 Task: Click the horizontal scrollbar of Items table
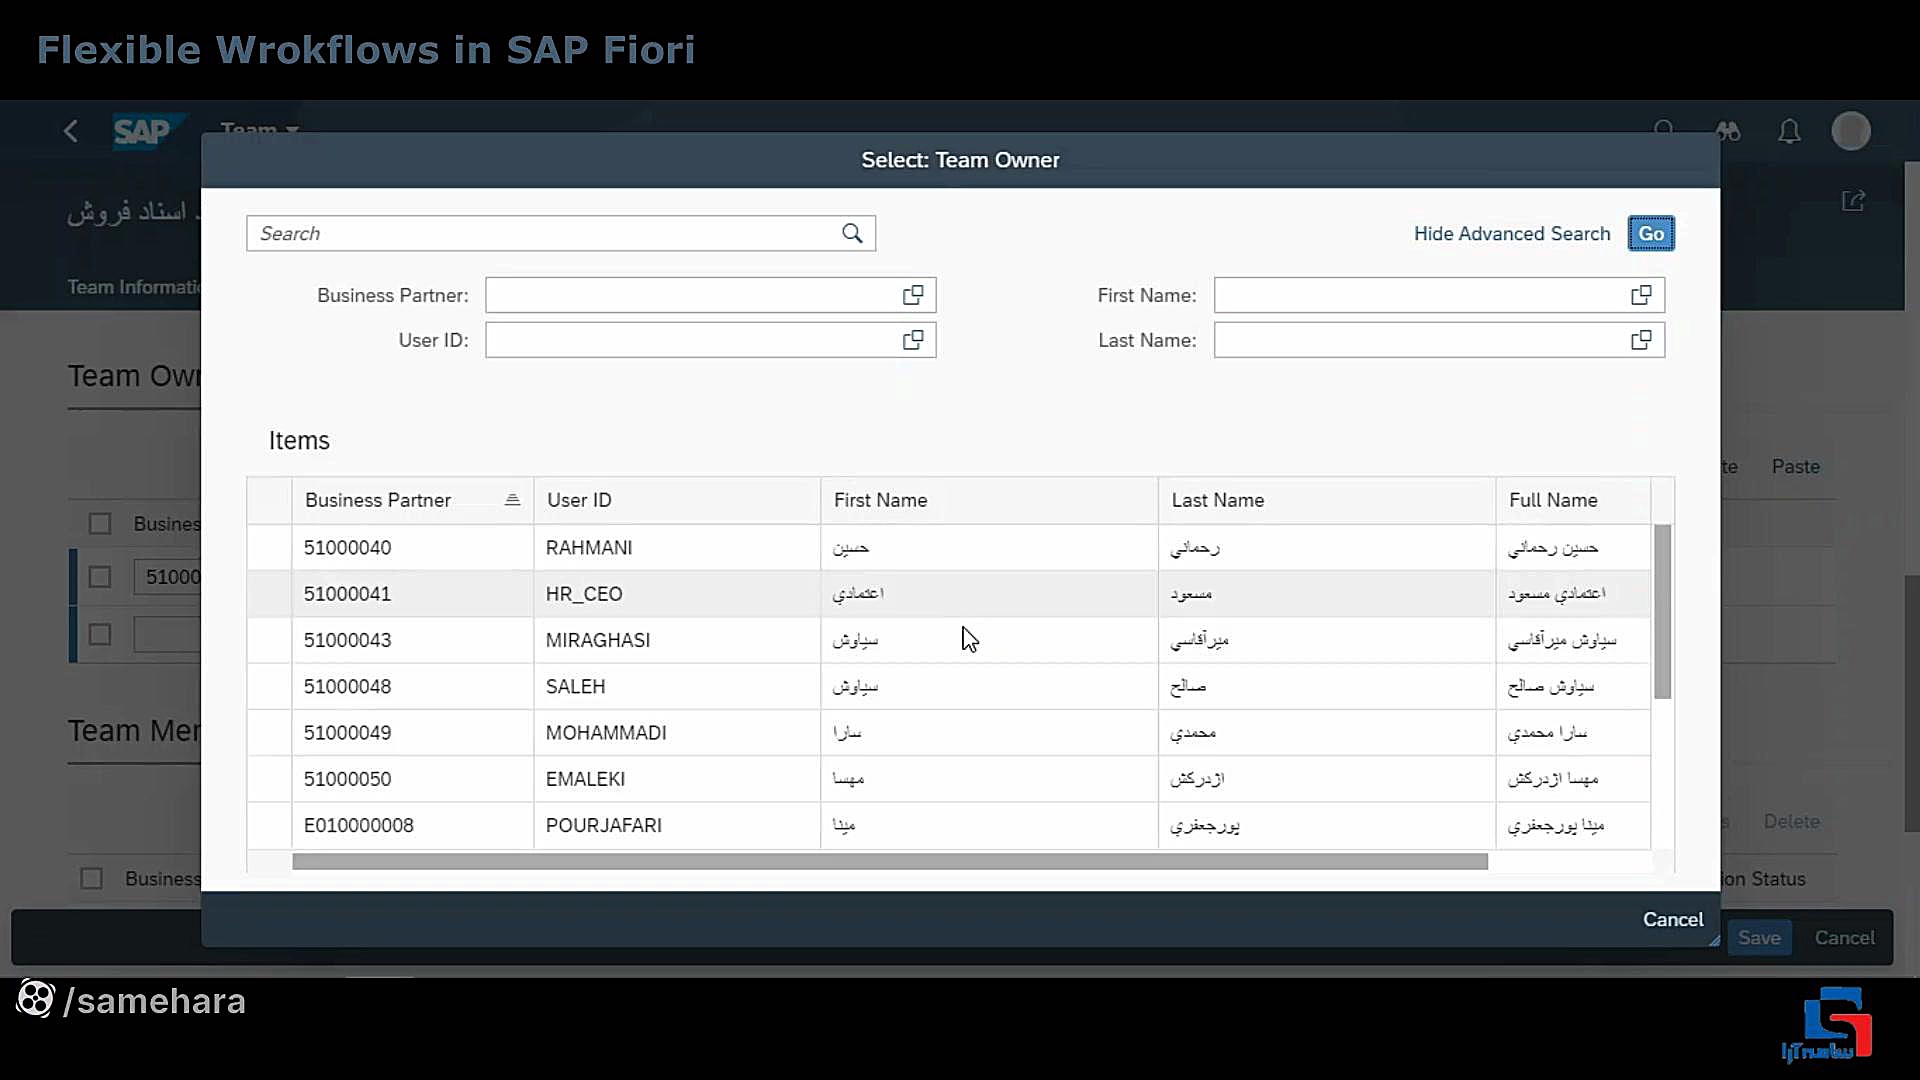(890, 862)
